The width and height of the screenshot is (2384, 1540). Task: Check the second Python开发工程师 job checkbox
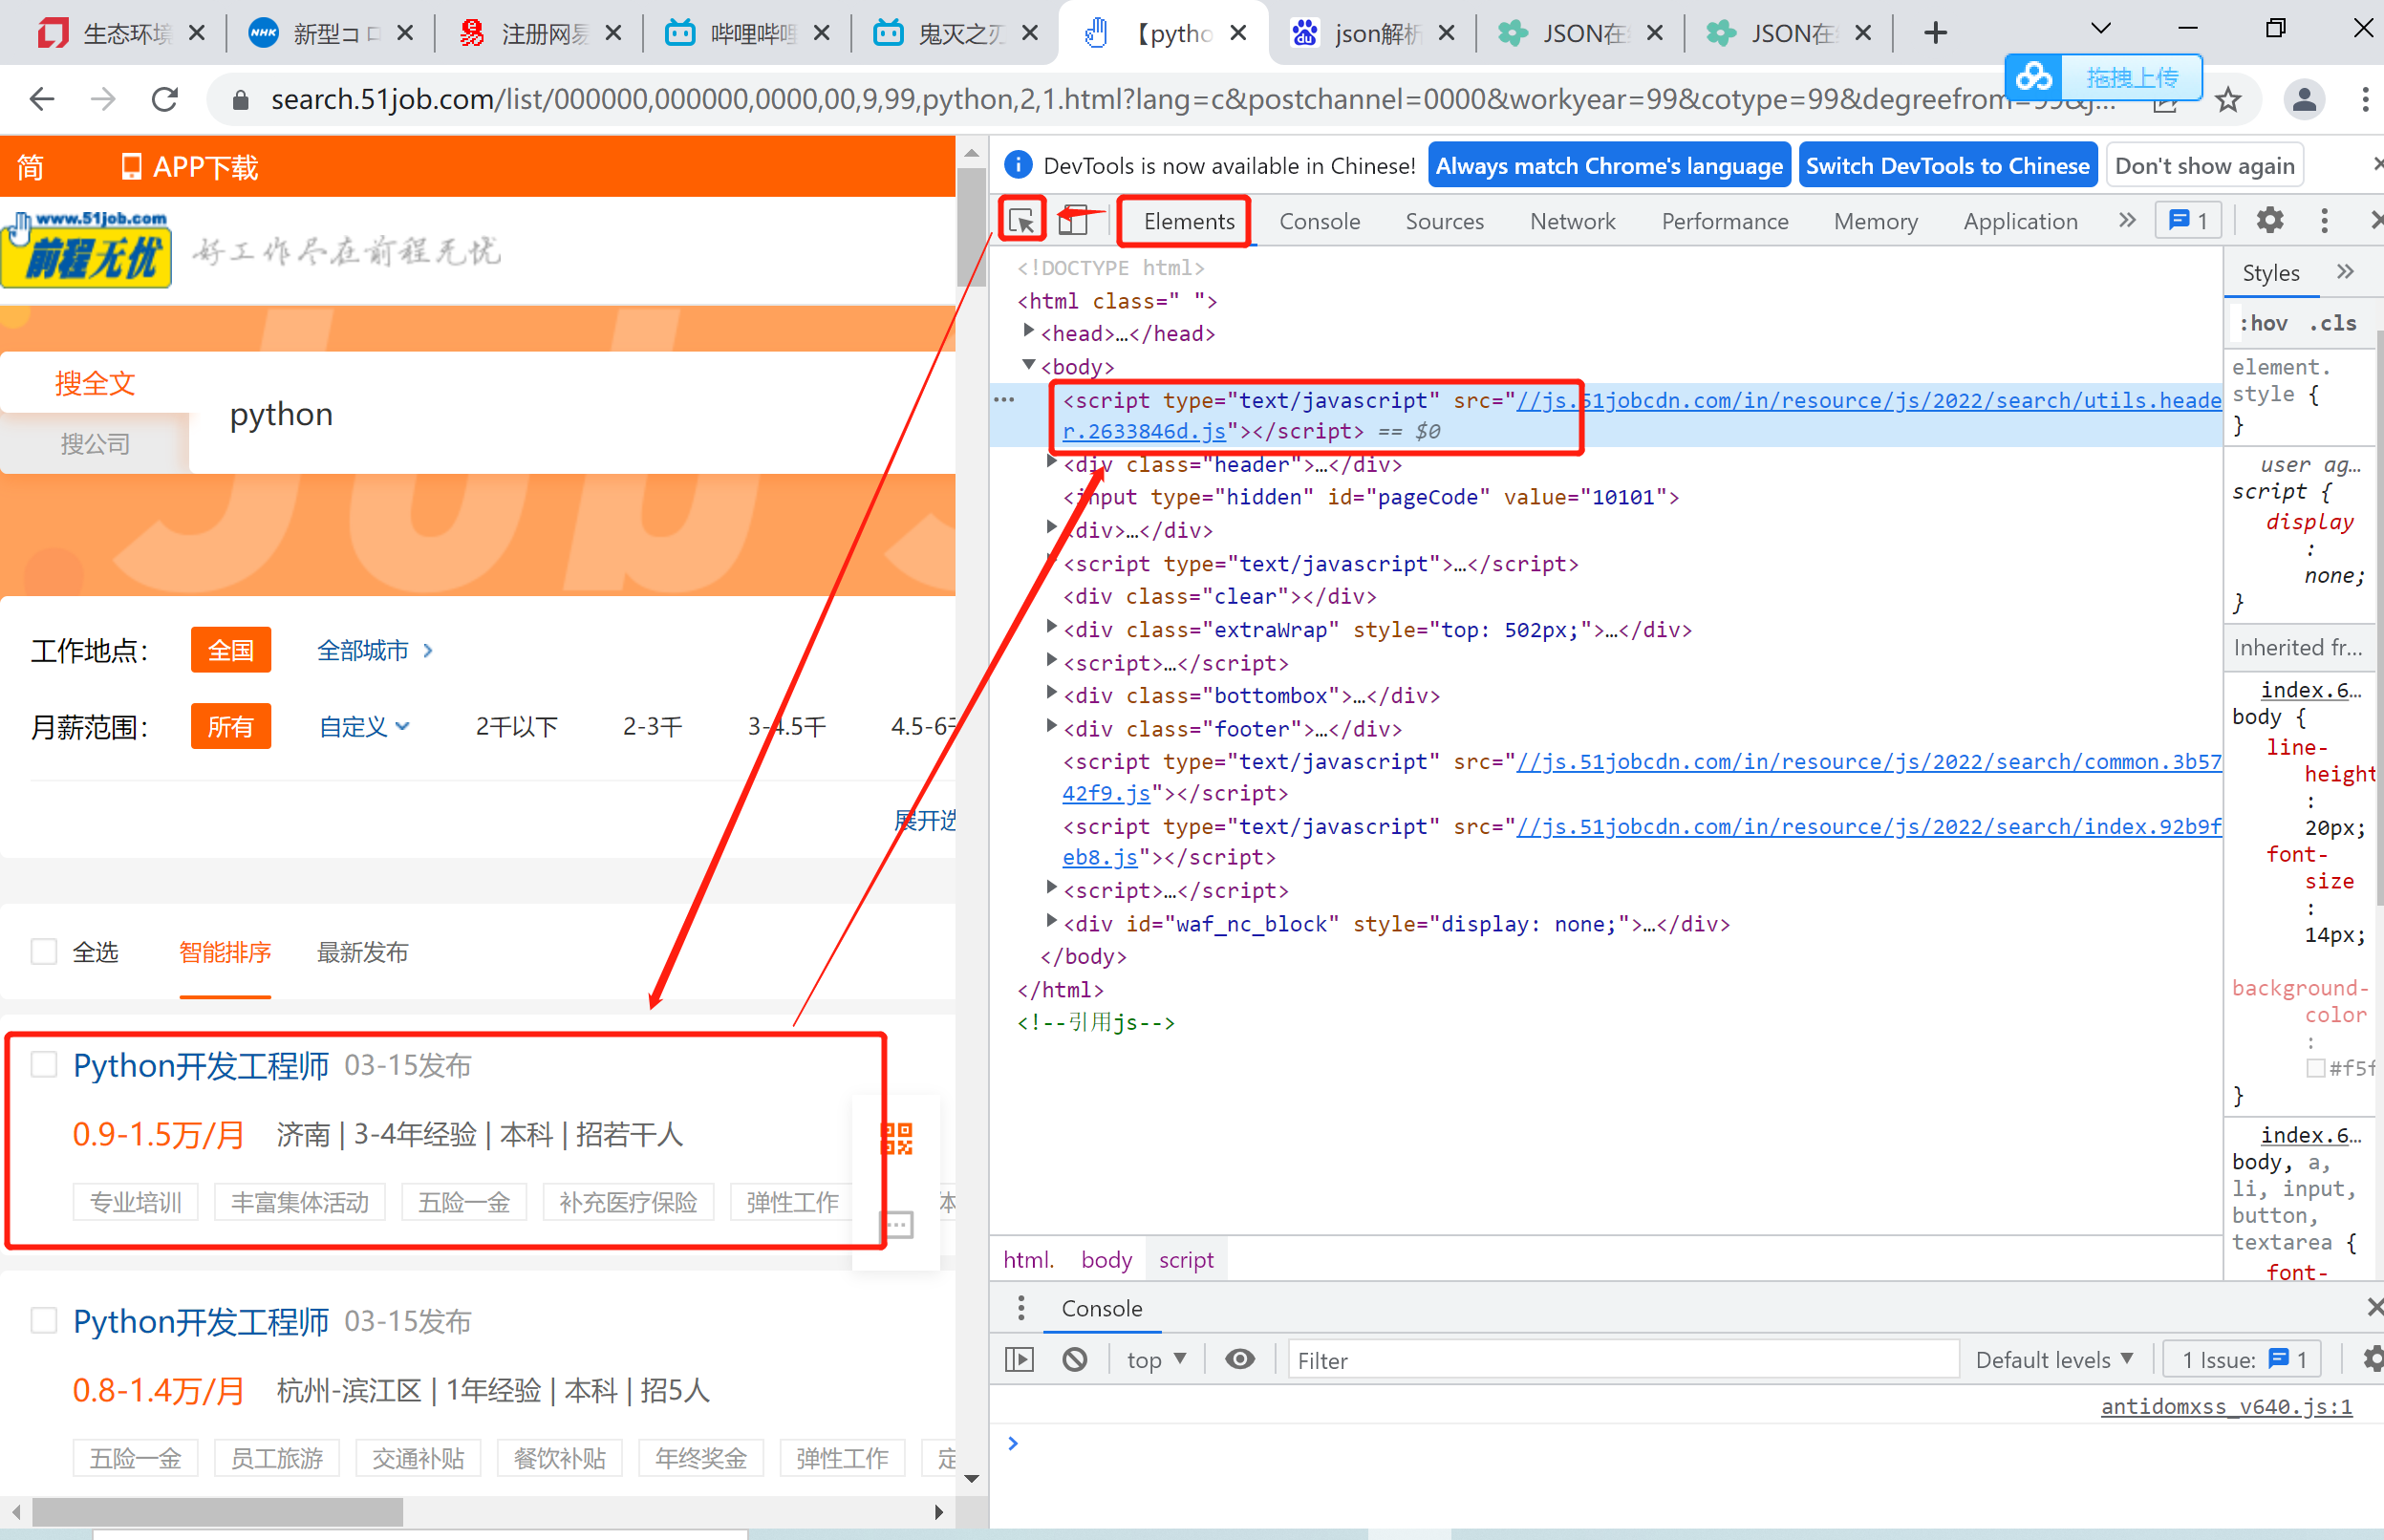click(44, 1320)
